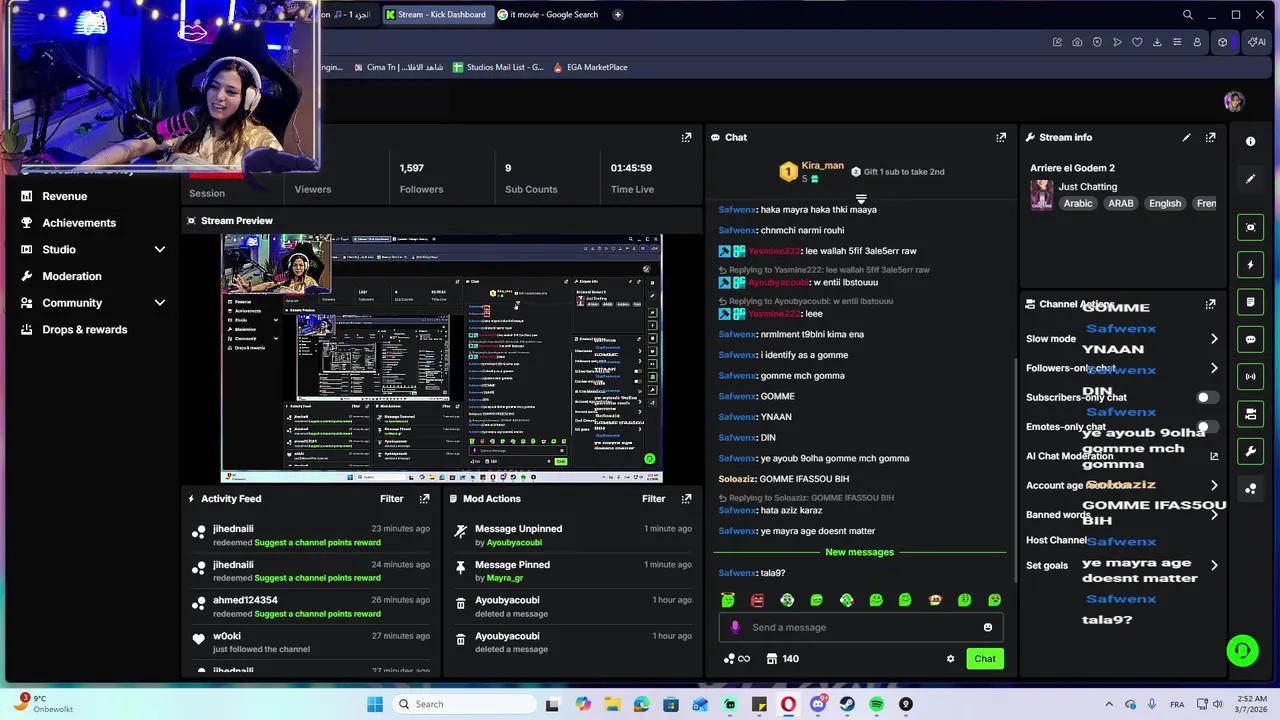1280x720 pixels.
Task: Open Cima Tn bookmark
Action: click(x=399, y=67)
